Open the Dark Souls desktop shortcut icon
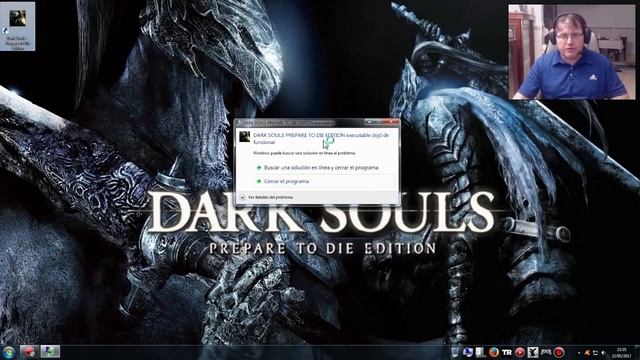The width and height of the screenshot is (640, 360). point(18,27)
